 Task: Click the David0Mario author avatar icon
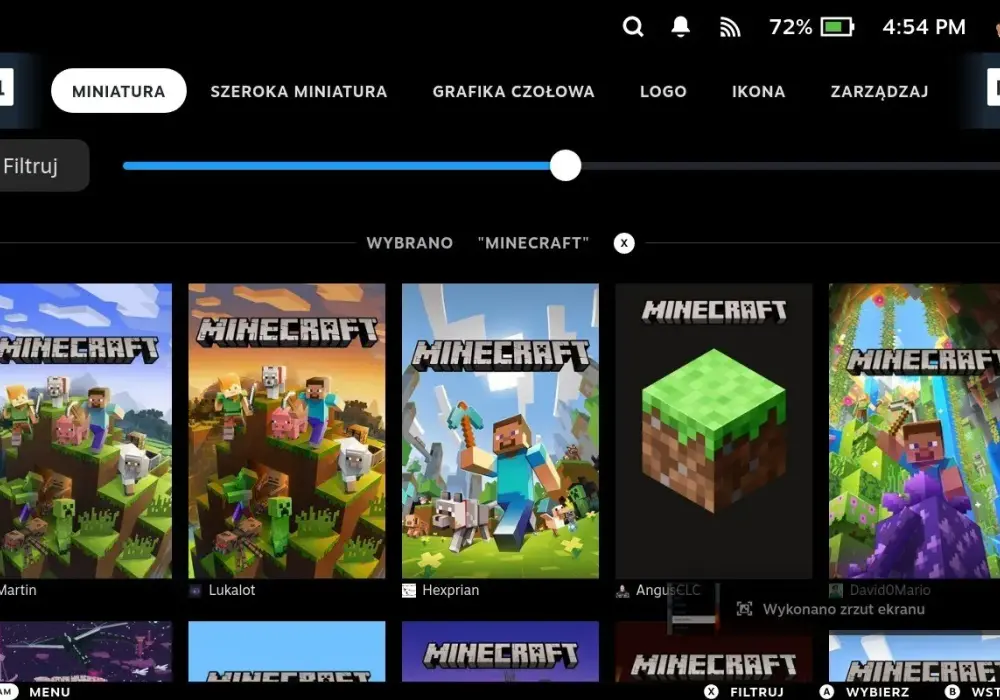point(835,591)
